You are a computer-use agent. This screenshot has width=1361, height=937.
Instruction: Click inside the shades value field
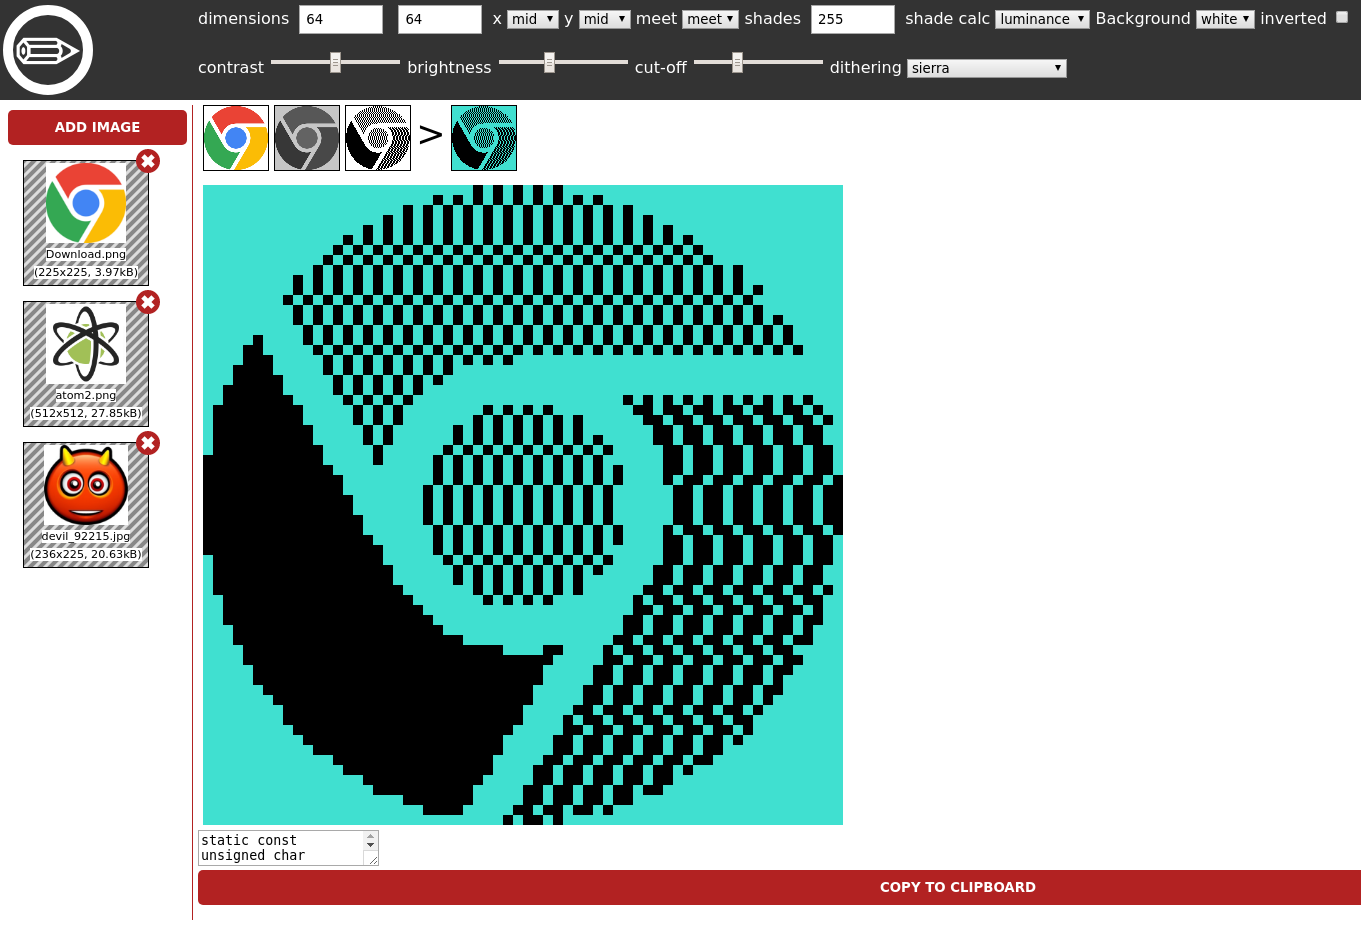(x=852, y=19)
